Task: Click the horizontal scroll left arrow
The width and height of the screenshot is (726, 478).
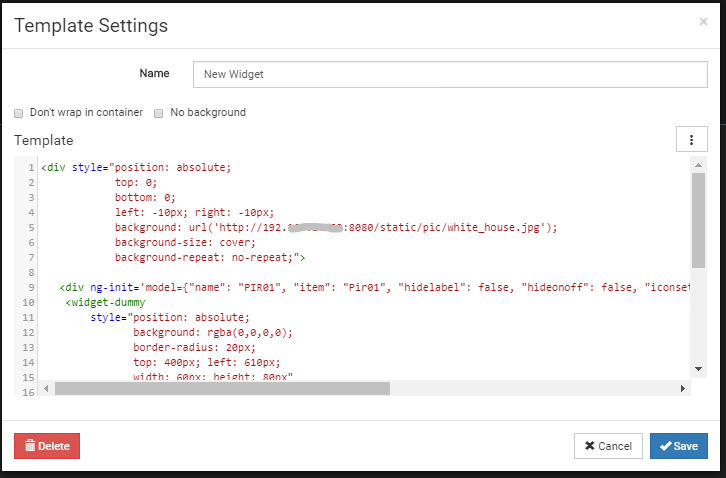Action: tap(46, 388)
